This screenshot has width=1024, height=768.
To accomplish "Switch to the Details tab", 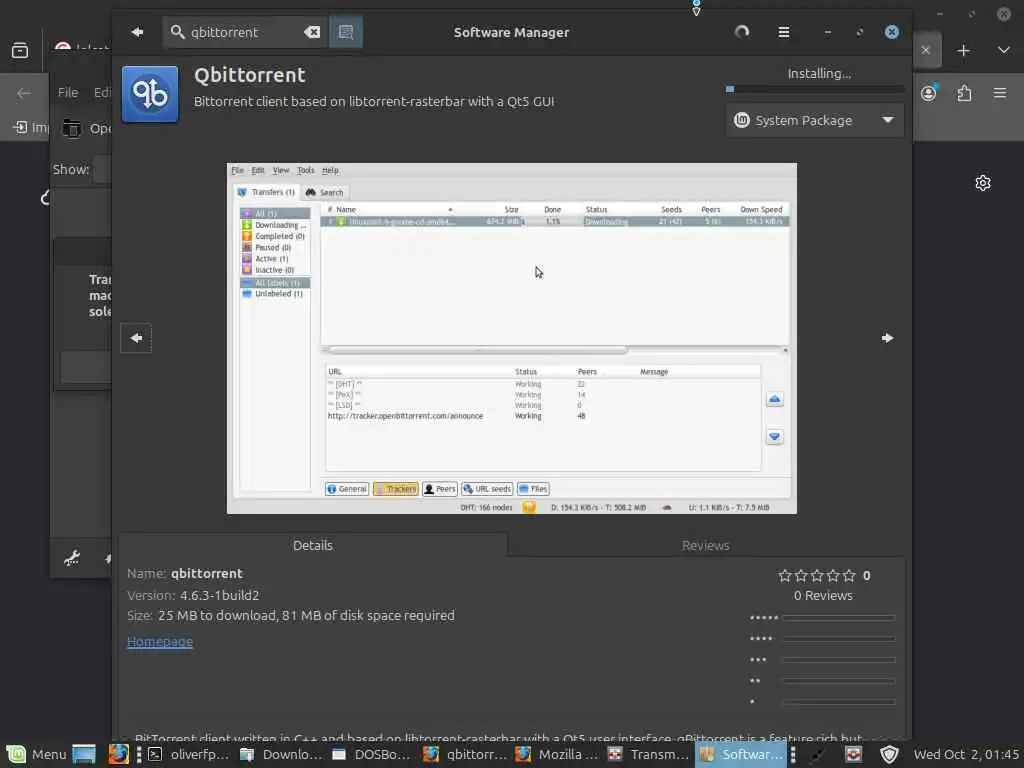I will 313,545.
